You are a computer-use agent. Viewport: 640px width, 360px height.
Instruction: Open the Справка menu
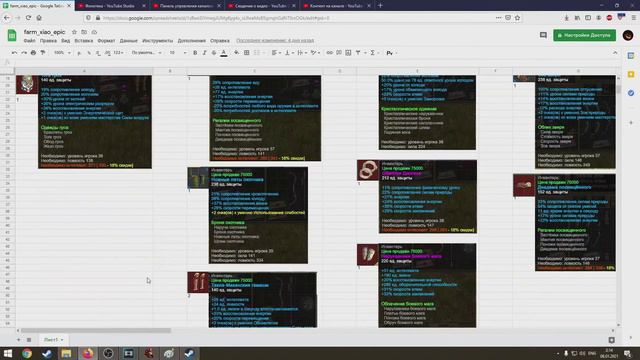pos(220,41)
